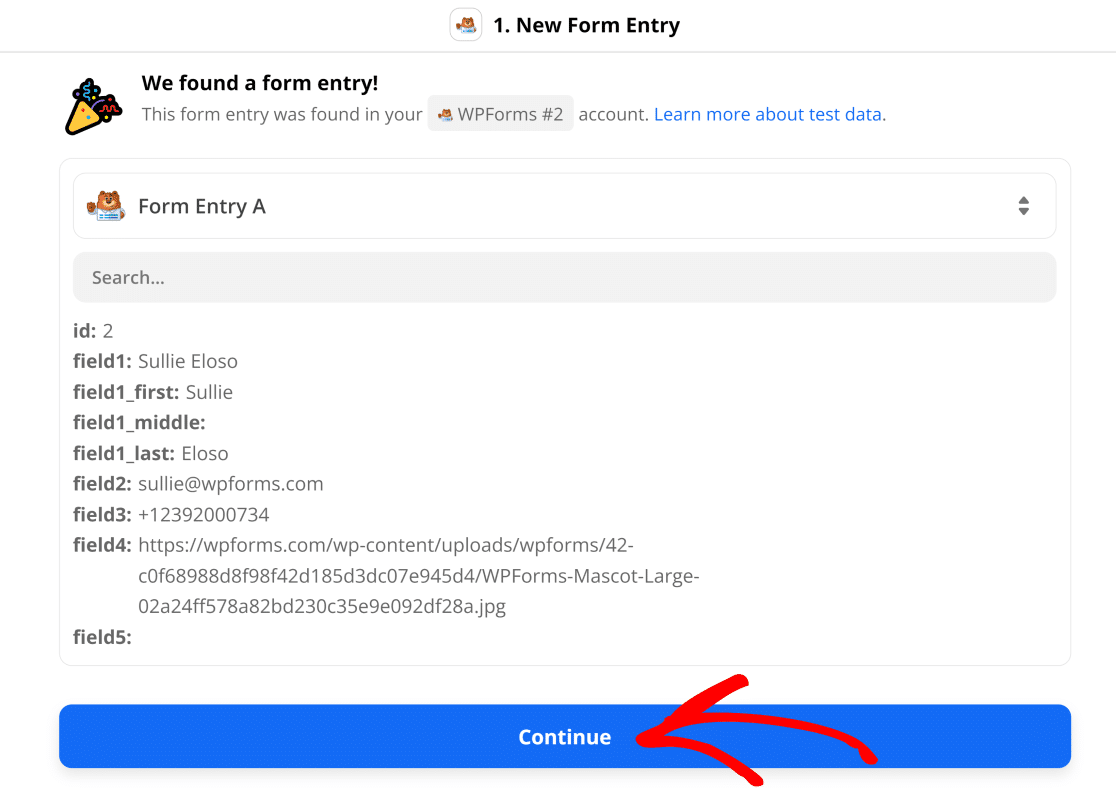Click the WPForms icon in the step header
The width and height of the screenshot is (1116, 810).
466,25
